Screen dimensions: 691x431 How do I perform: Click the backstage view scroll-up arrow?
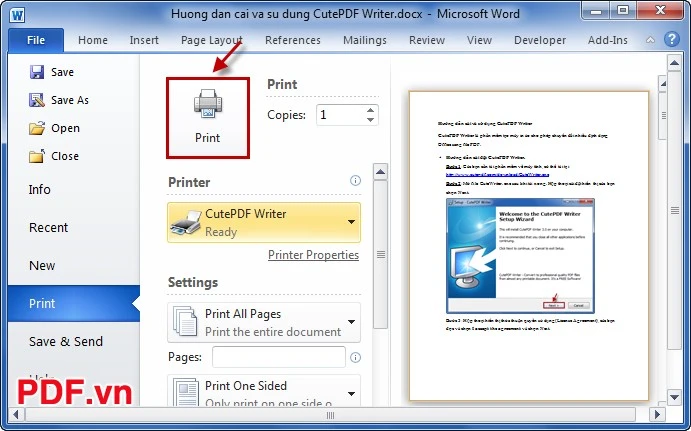click(x=674, y=63)
